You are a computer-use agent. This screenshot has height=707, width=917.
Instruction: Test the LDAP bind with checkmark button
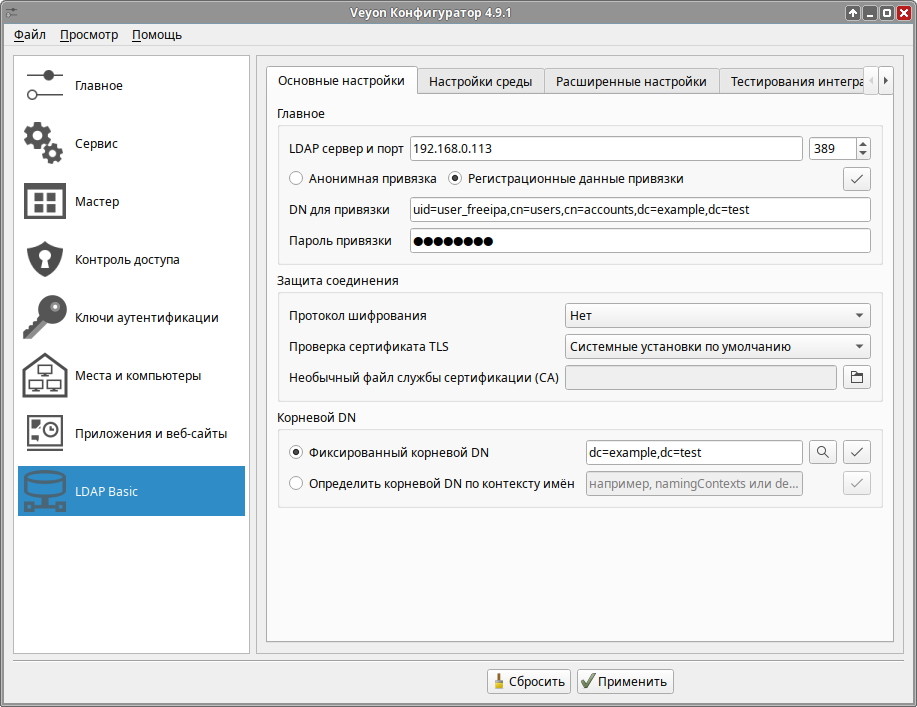pos(857,179)
